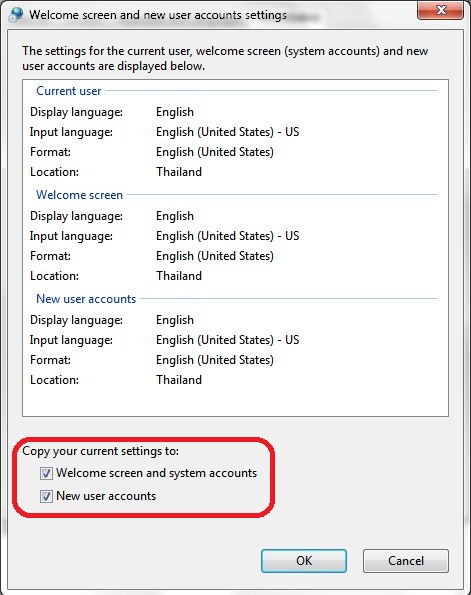This screenshot has height=595, width=471.
Task: Dismiss the dialog using the Cancel button
Action: tap(406, 560)
